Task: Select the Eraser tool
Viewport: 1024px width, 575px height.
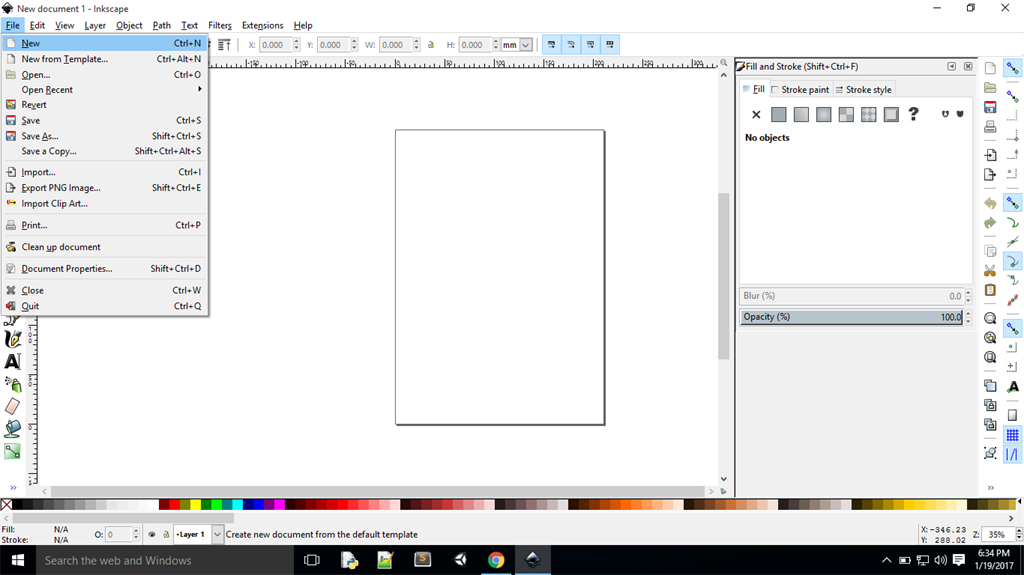Action: click(12, 406)
